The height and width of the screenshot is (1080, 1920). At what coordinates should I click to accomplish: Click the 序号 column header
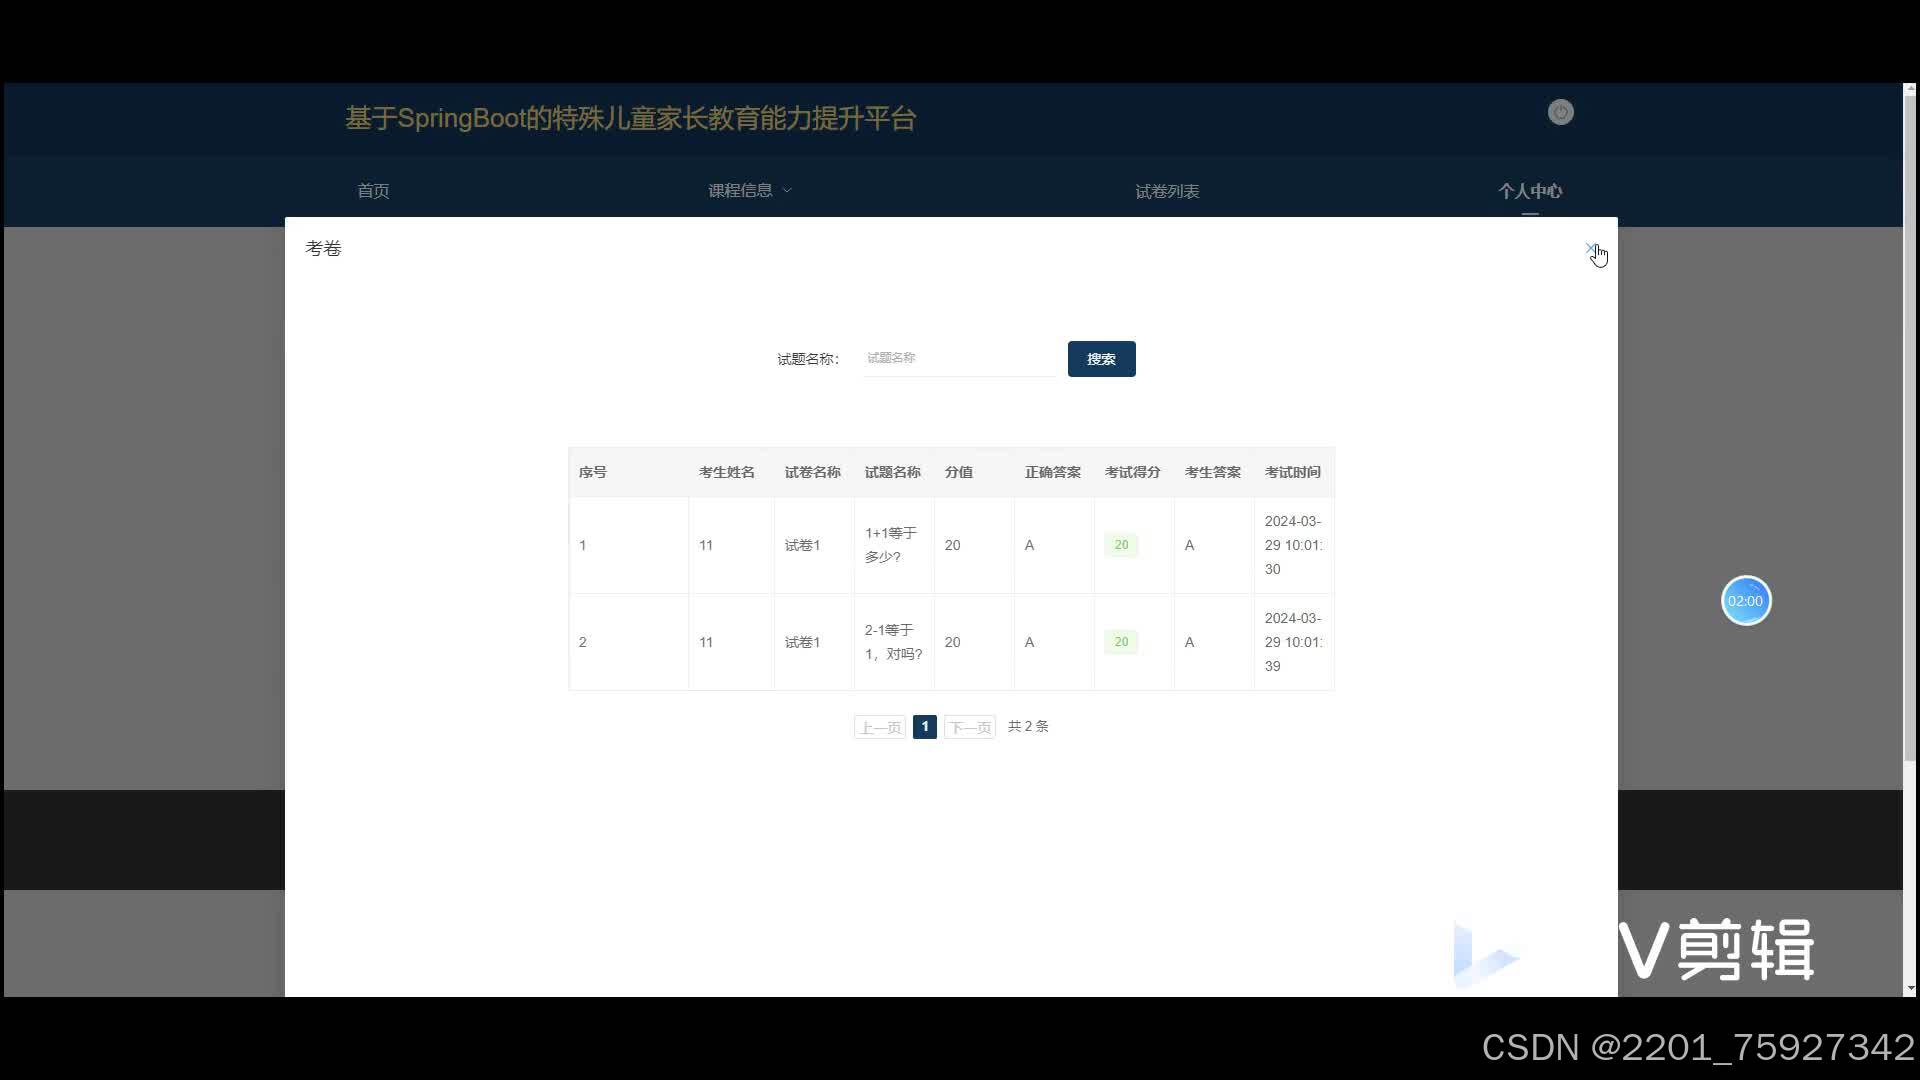tap(592, 472)
